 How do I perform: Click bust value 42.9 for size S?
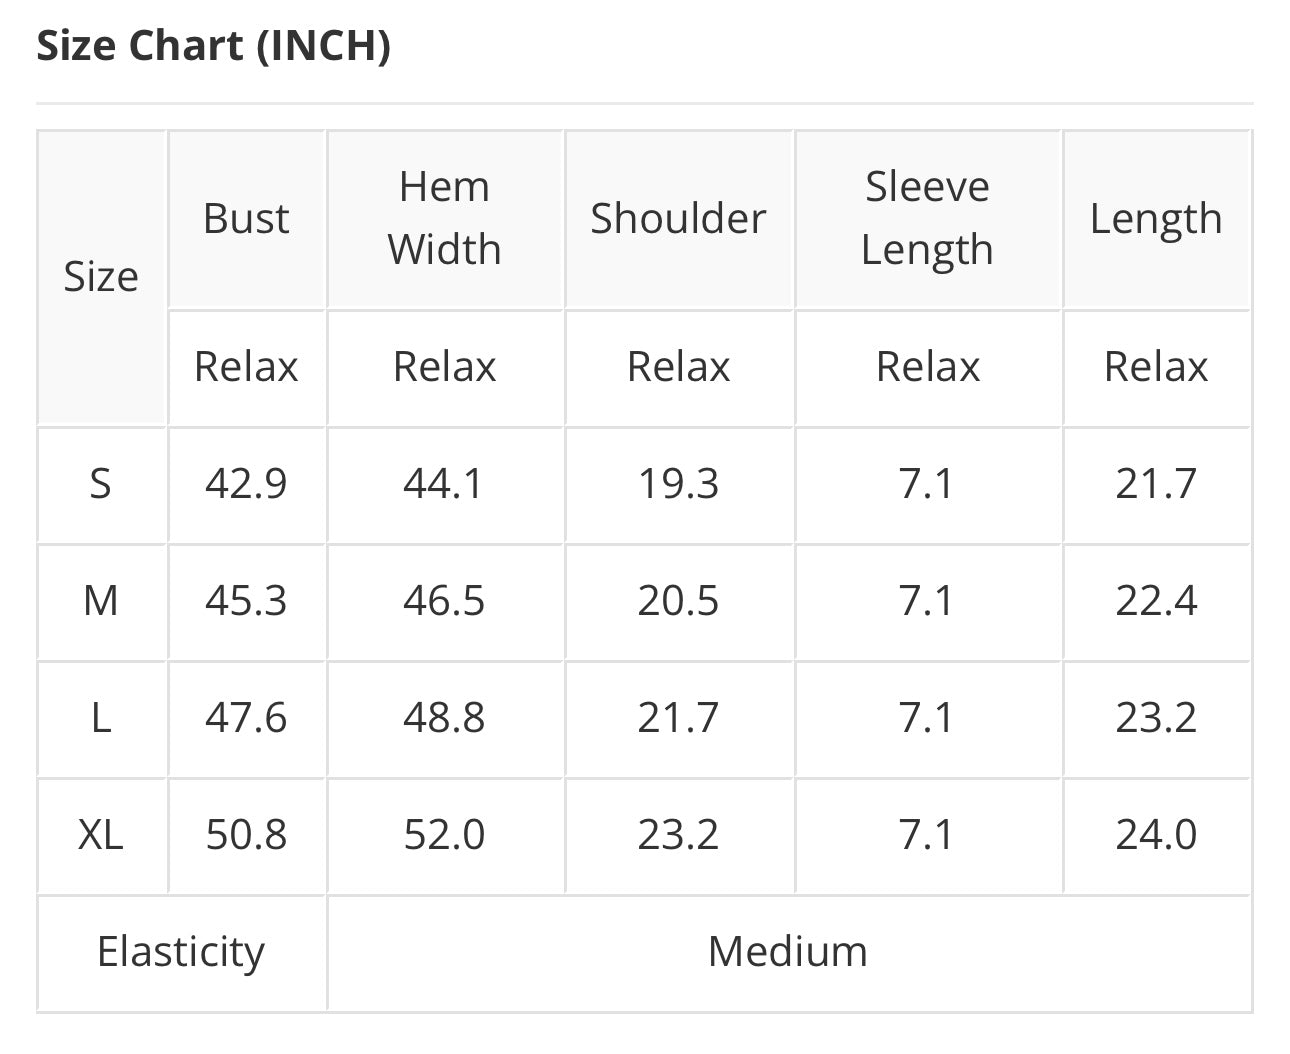(x=246, y=484)
